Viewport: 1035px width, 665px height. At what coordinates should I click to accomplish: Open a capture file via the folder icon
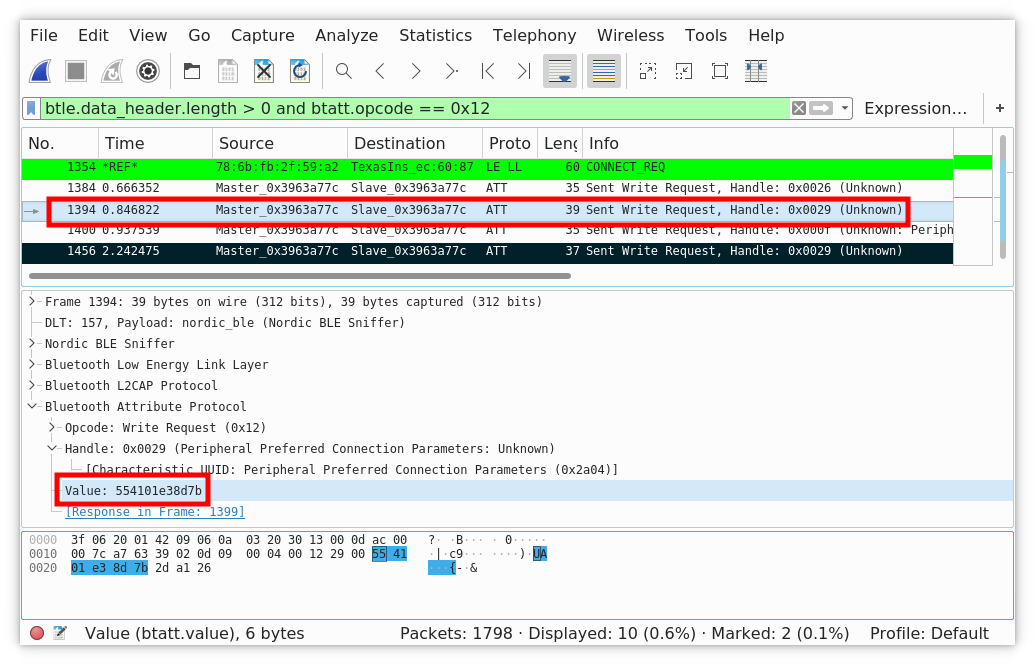tap(190, 70)
